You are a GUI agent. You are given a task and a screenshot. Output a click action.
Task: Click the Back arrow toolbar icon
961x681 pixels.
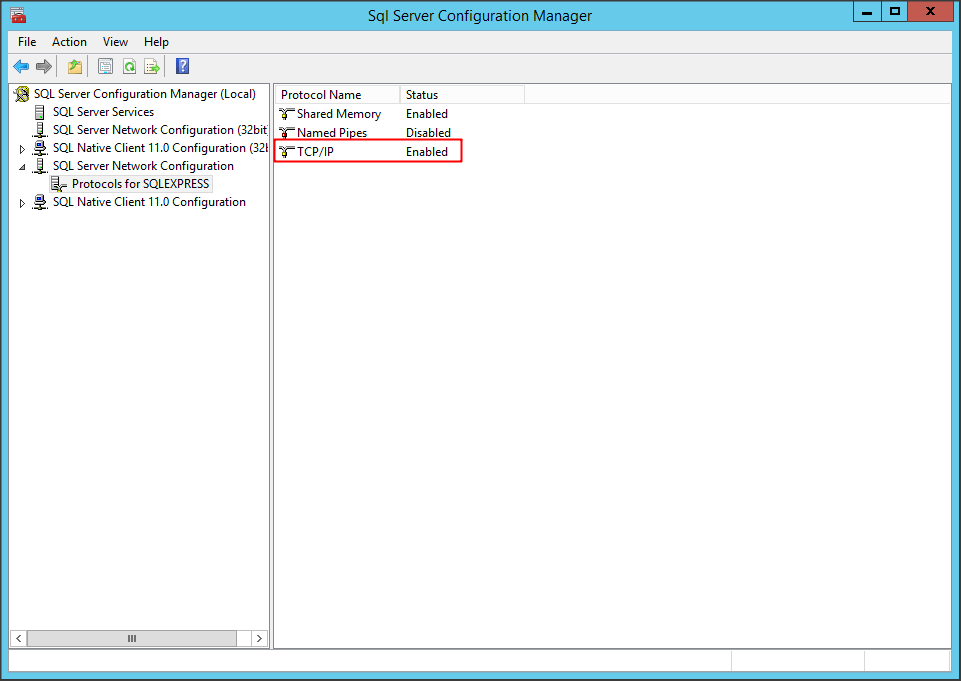21,67
